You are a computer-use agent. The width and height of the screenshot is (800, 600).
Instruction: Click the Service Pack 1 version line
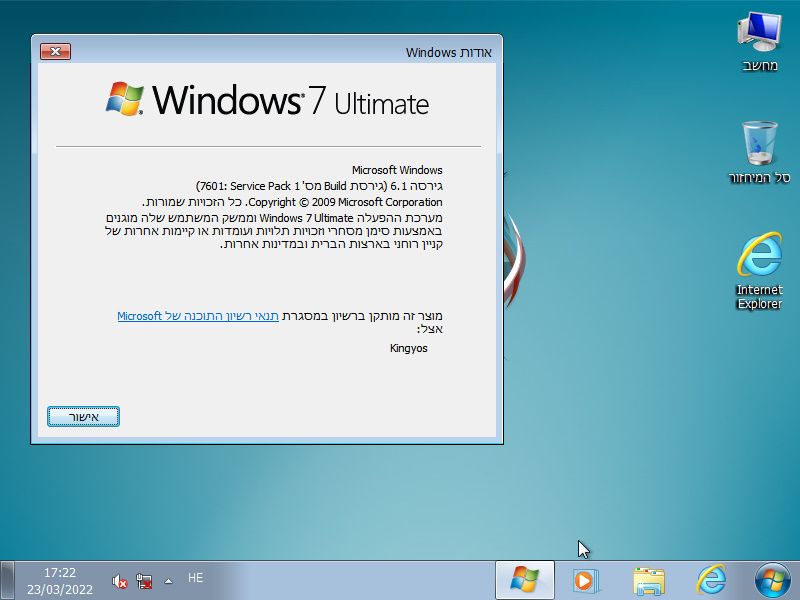(x=319, y=186)
